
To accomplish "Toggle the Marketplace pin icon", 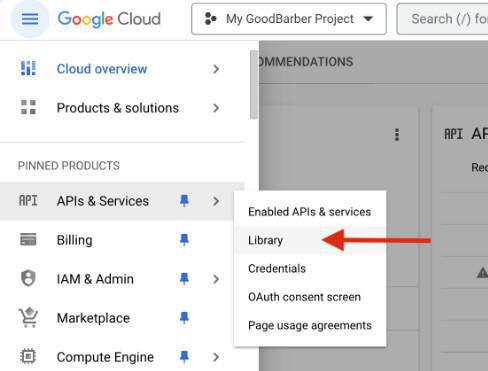I will click(184, 318).
